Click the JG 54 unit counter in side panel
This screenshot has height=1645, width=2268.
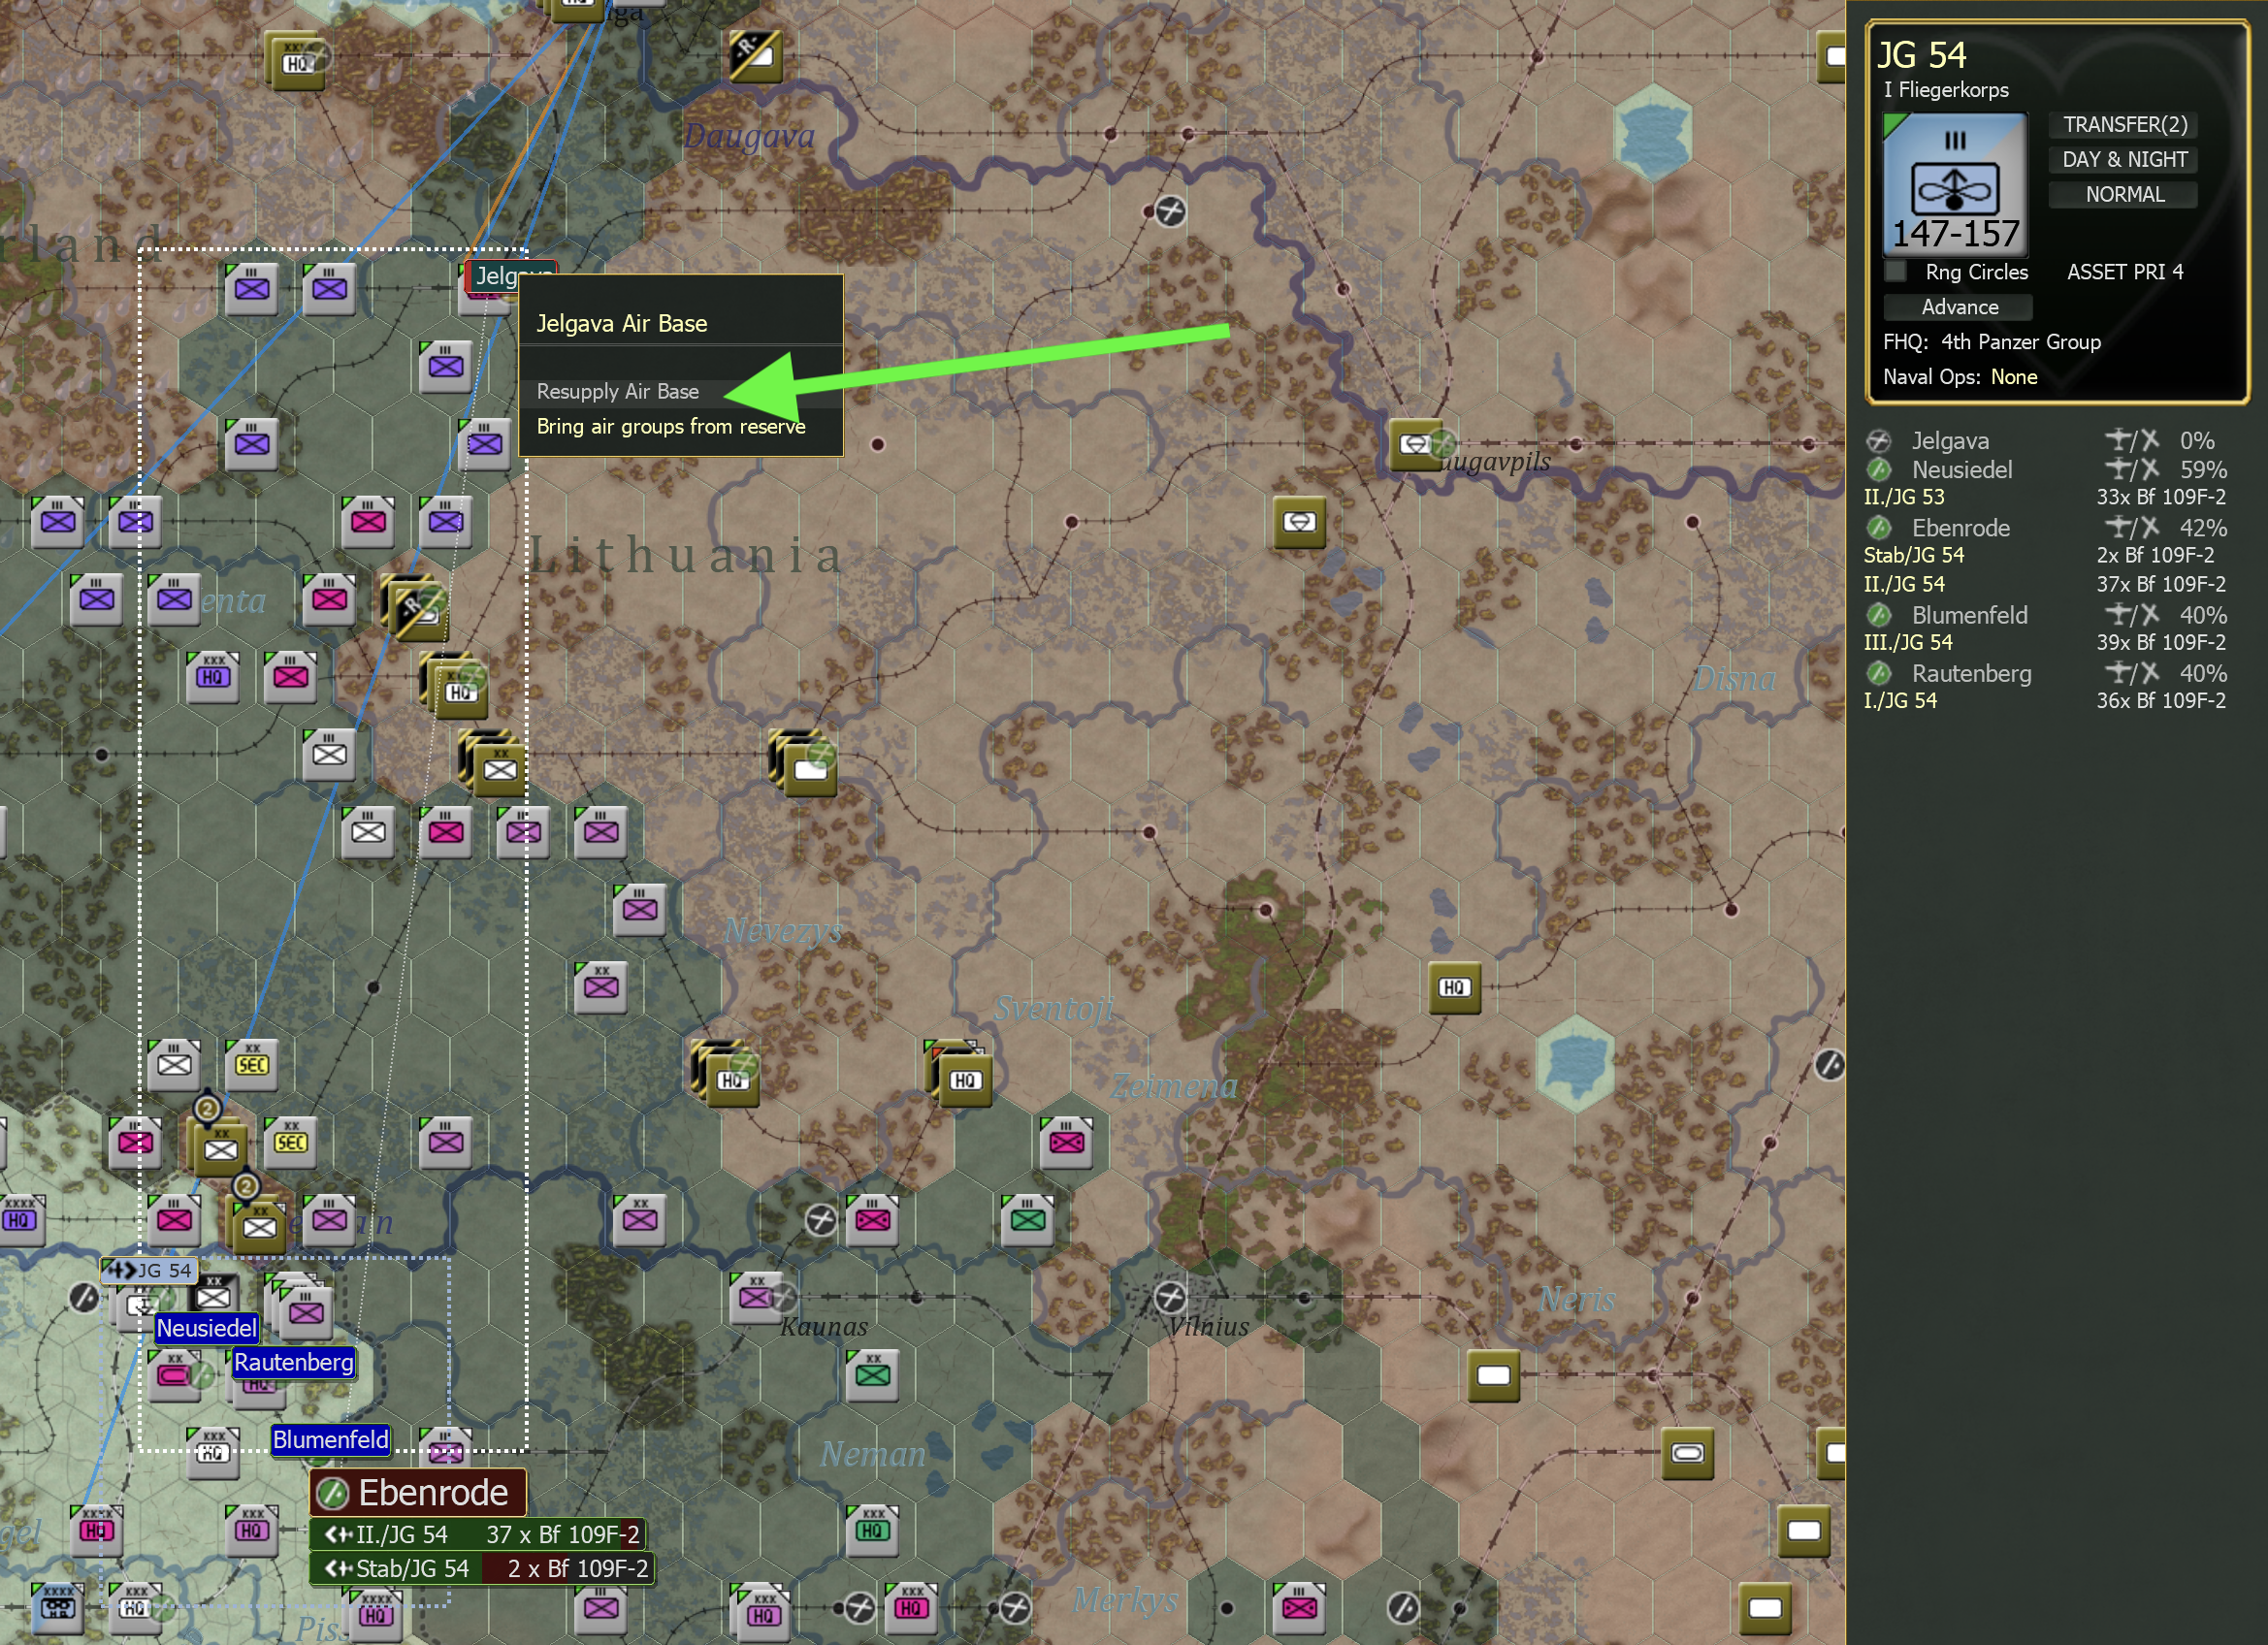pos(1955,184)
